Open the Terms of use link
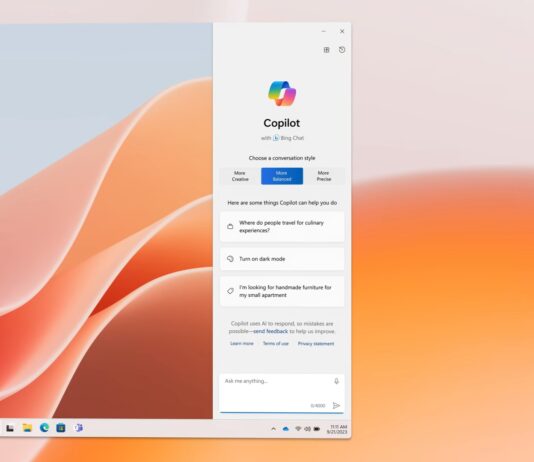 click(x=276, y=344)
